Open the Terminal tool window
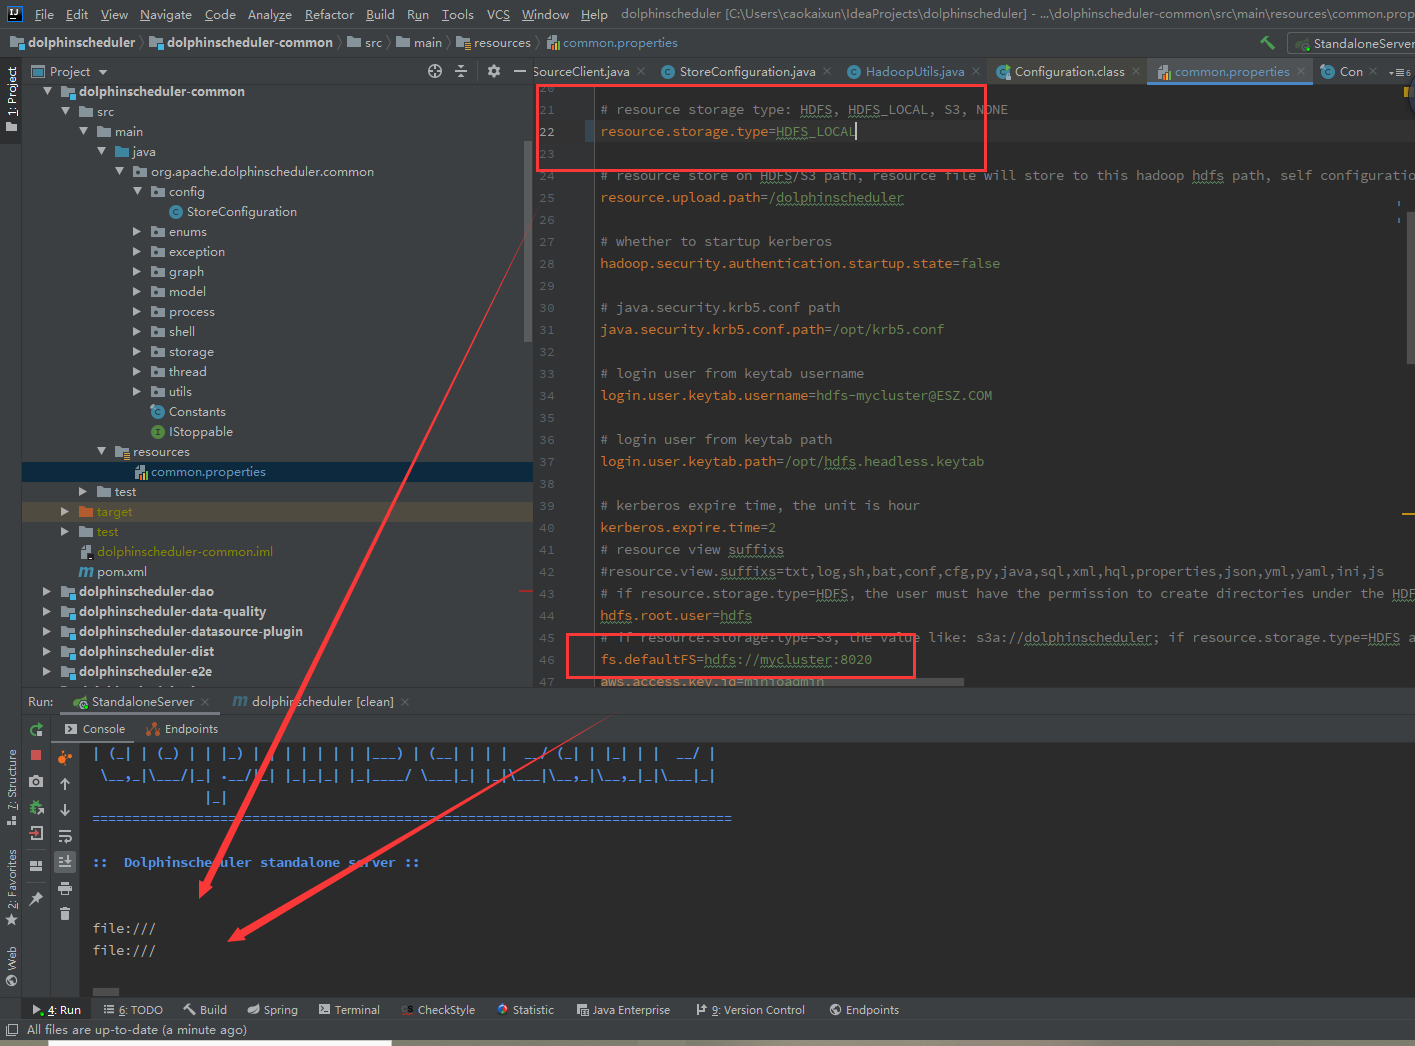Image resolution: width=1415 pixels, height=1046 pixels. pyautogui.click(x=349, y=1010)
